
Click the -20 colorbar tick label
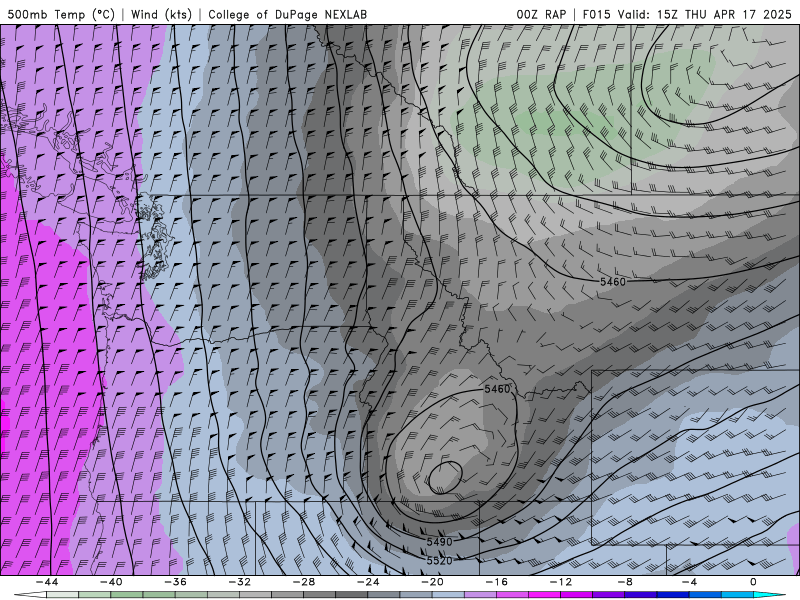pos(432,582)
